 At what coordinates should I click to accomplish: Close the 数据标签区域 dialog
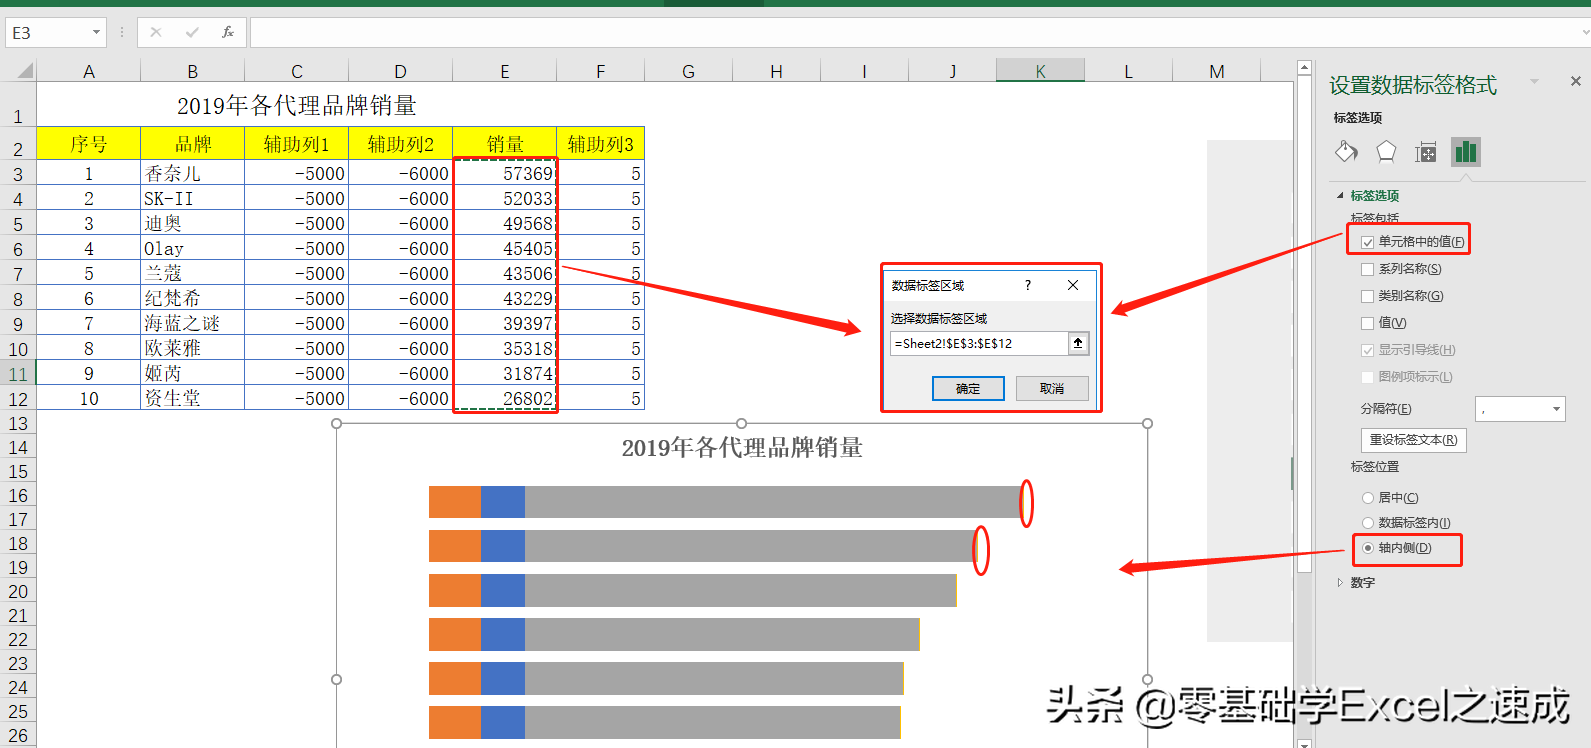coord(1073,285)
